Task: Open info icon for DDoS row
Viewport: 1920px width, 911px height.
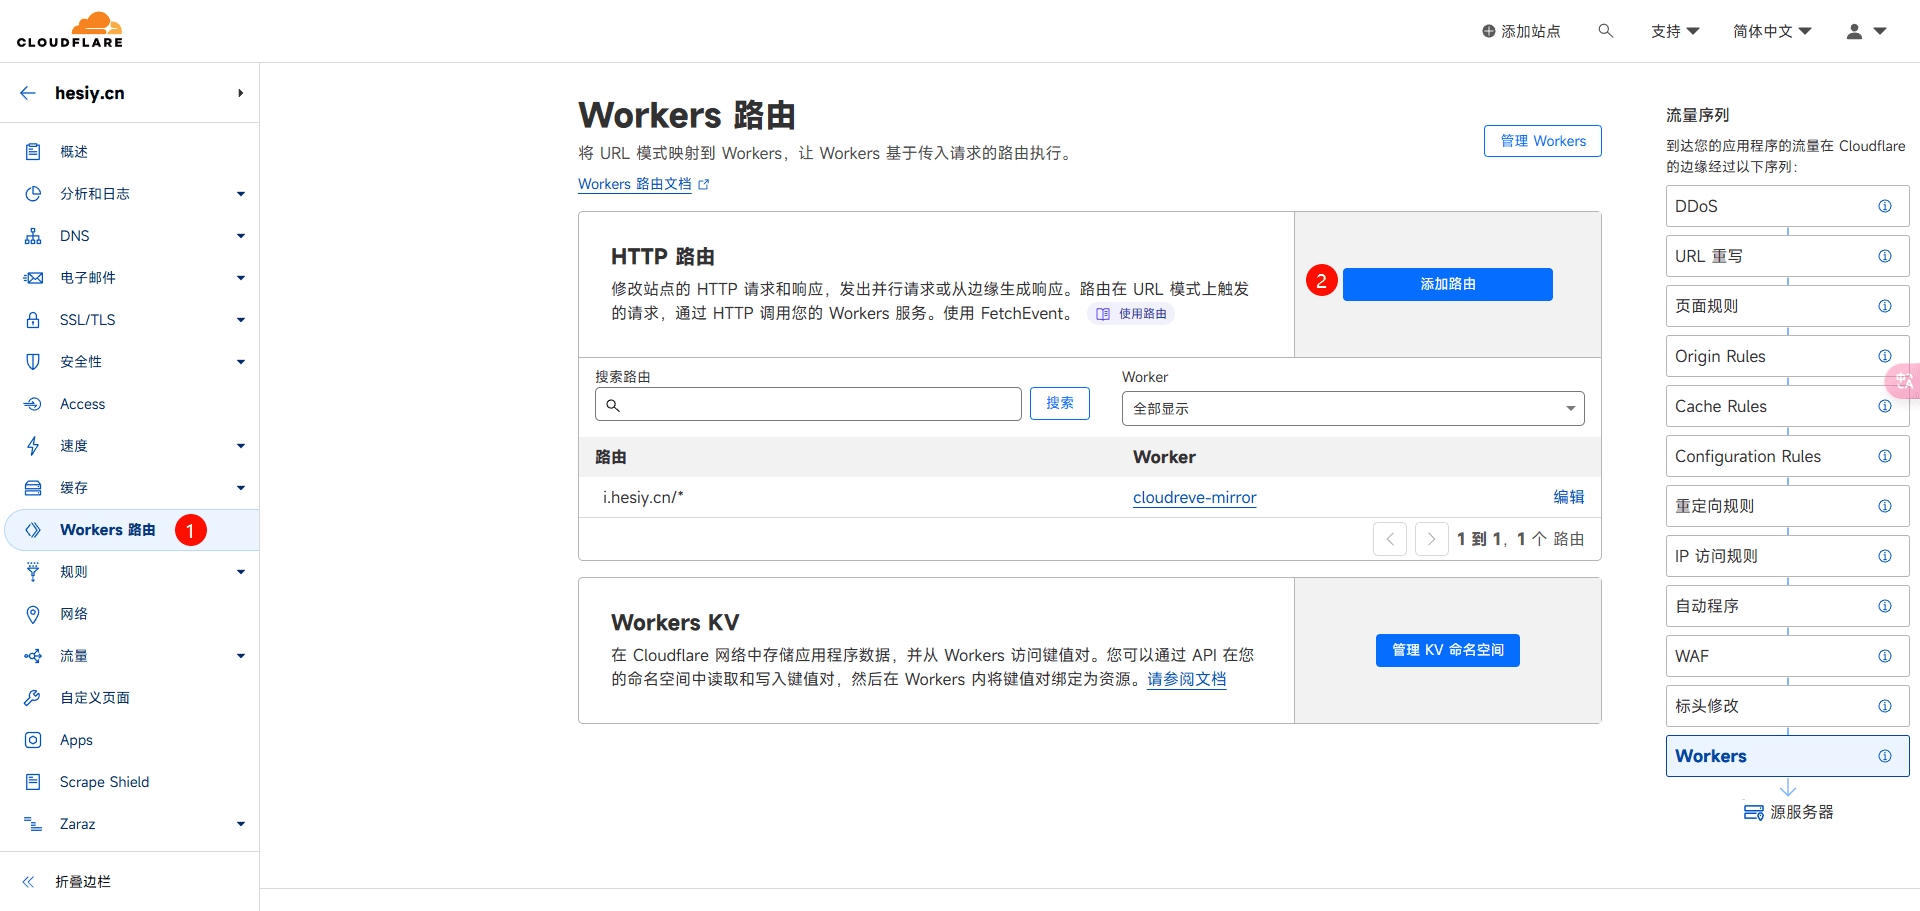Action: coord(1884,206)
